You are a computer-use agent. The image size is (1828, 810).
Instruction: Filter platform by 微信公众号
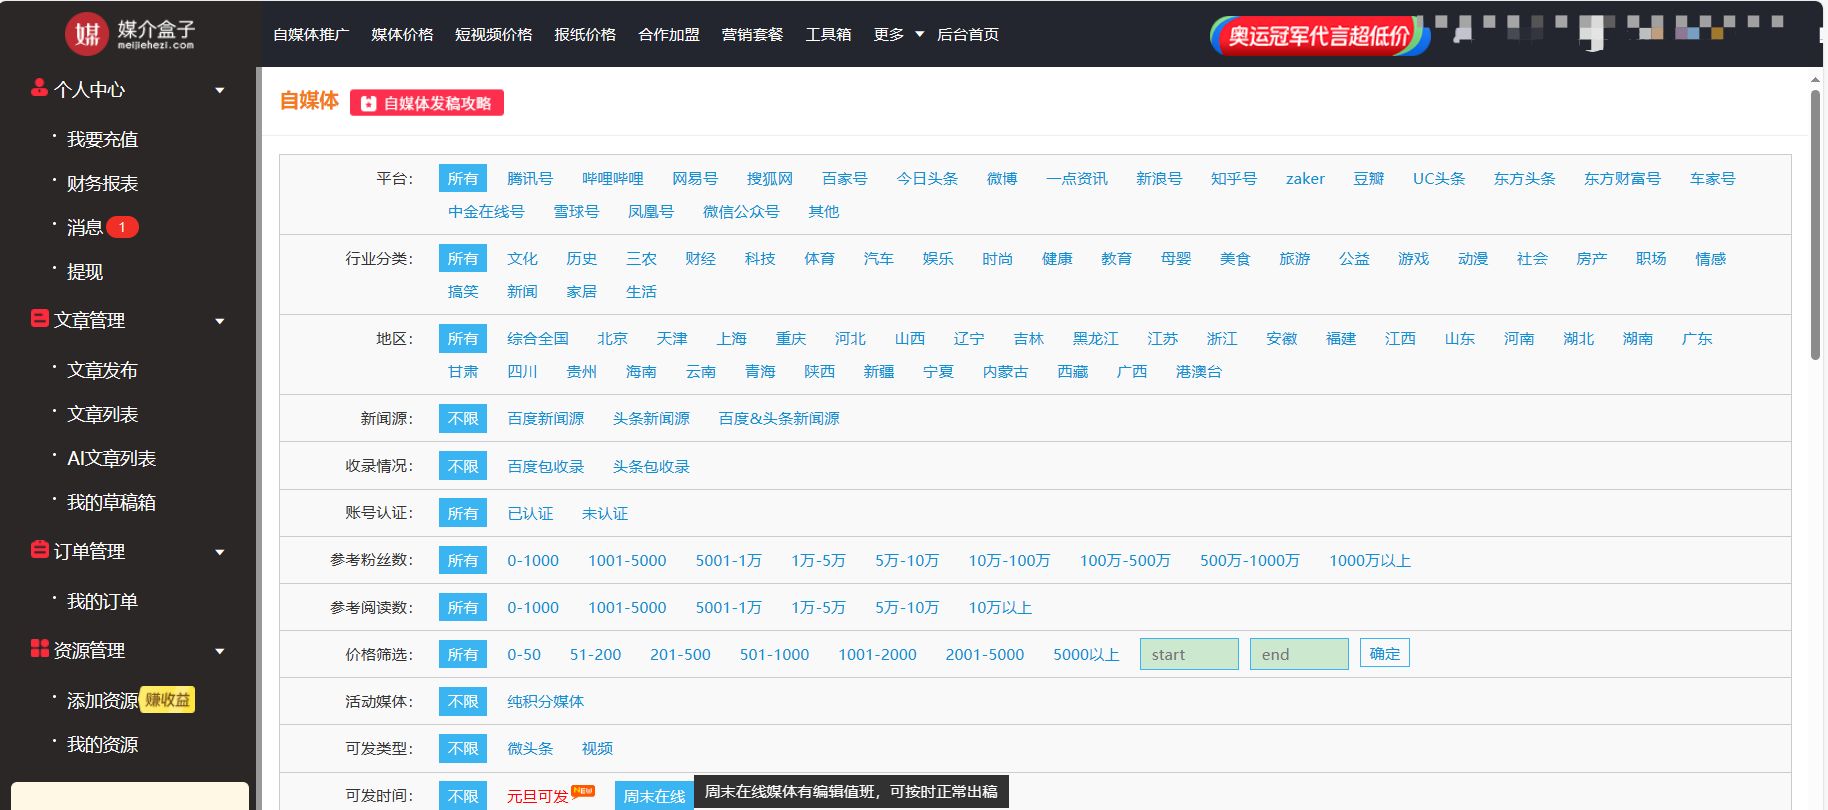click(741, 211)
